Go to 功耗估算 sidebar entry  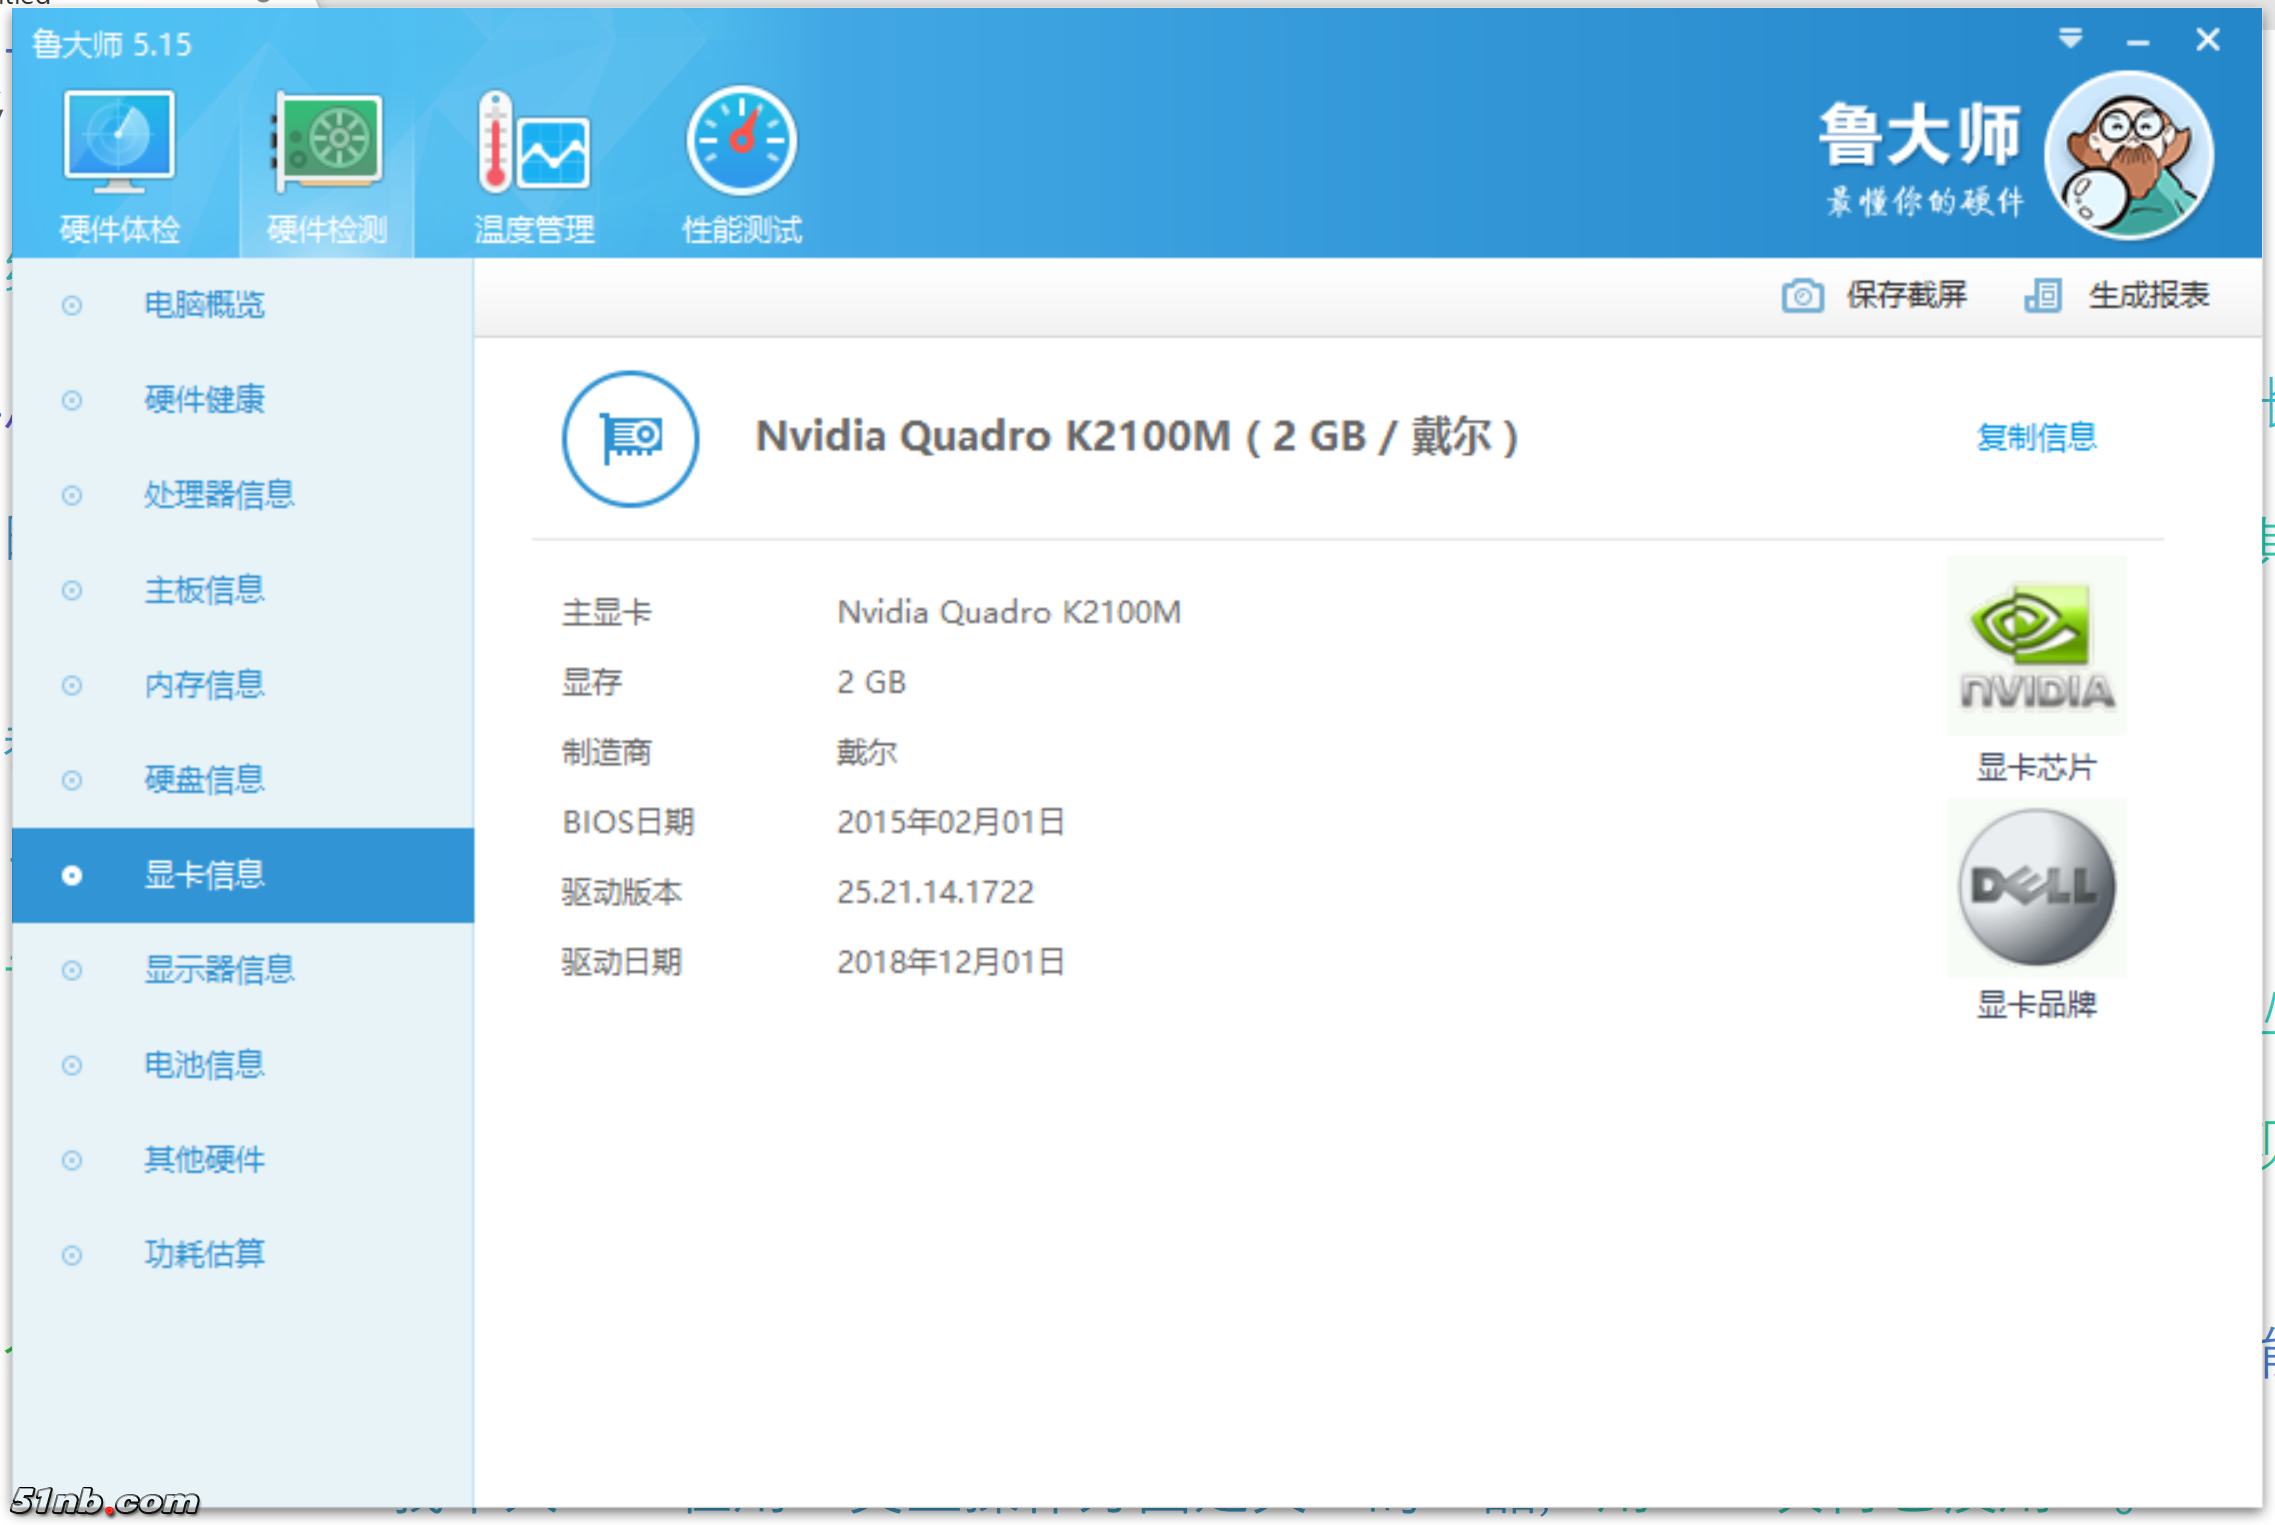(204, 1254)
